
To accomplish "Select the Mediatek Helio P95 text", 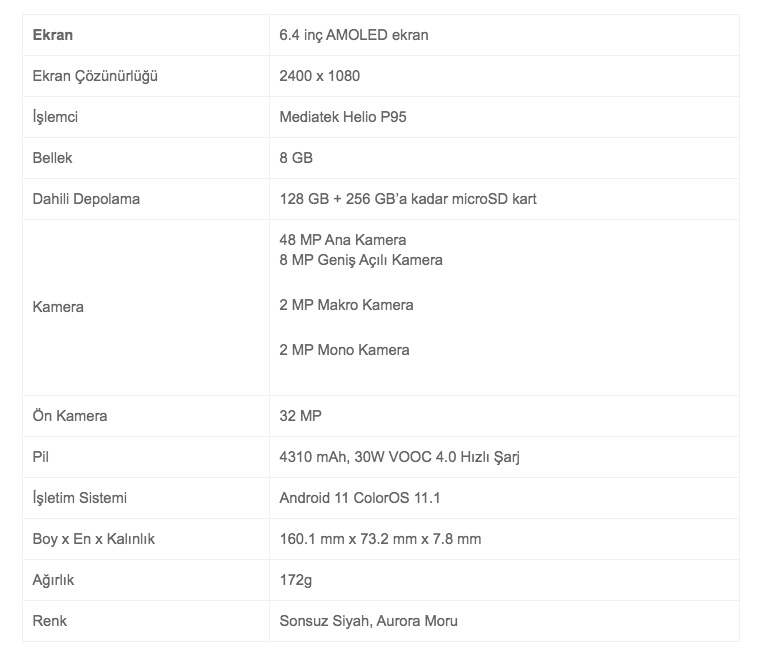I will pyautogui.click(x=343, y=117).
